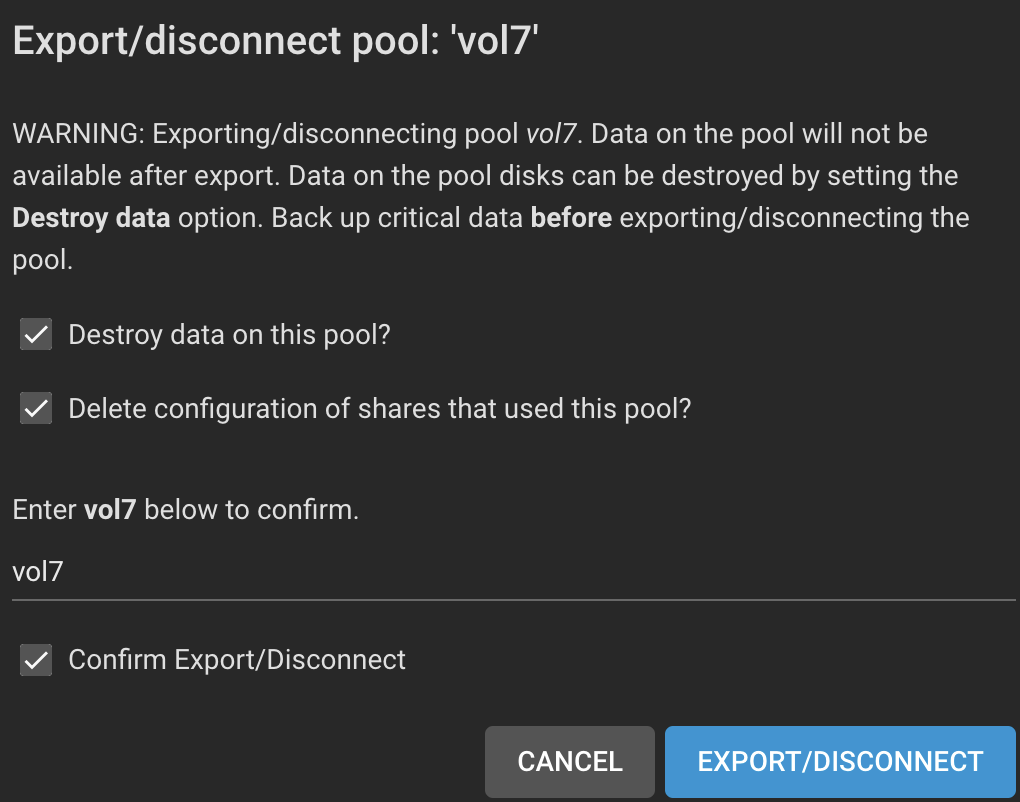Click the italic 'vol7' in warning paragraph
The image size is (1020, 802).
tap(549, 133)
